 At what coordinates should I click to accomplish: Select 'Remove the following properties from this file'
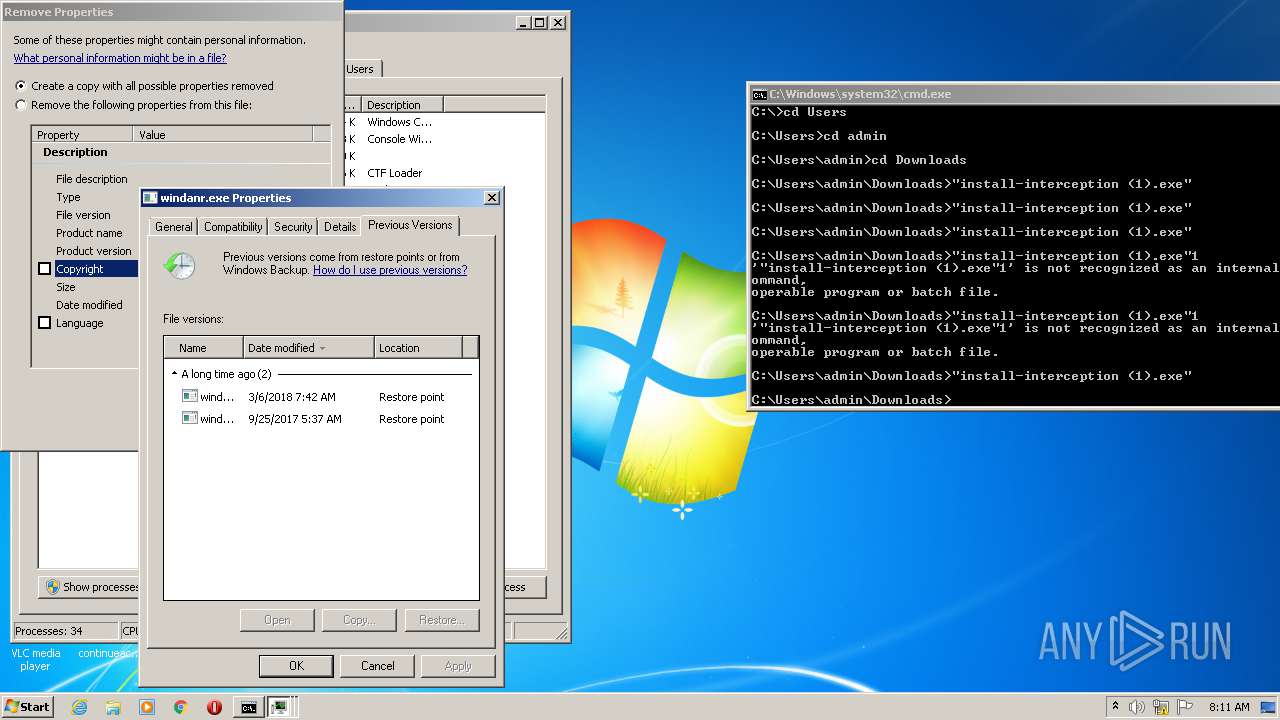21,105
